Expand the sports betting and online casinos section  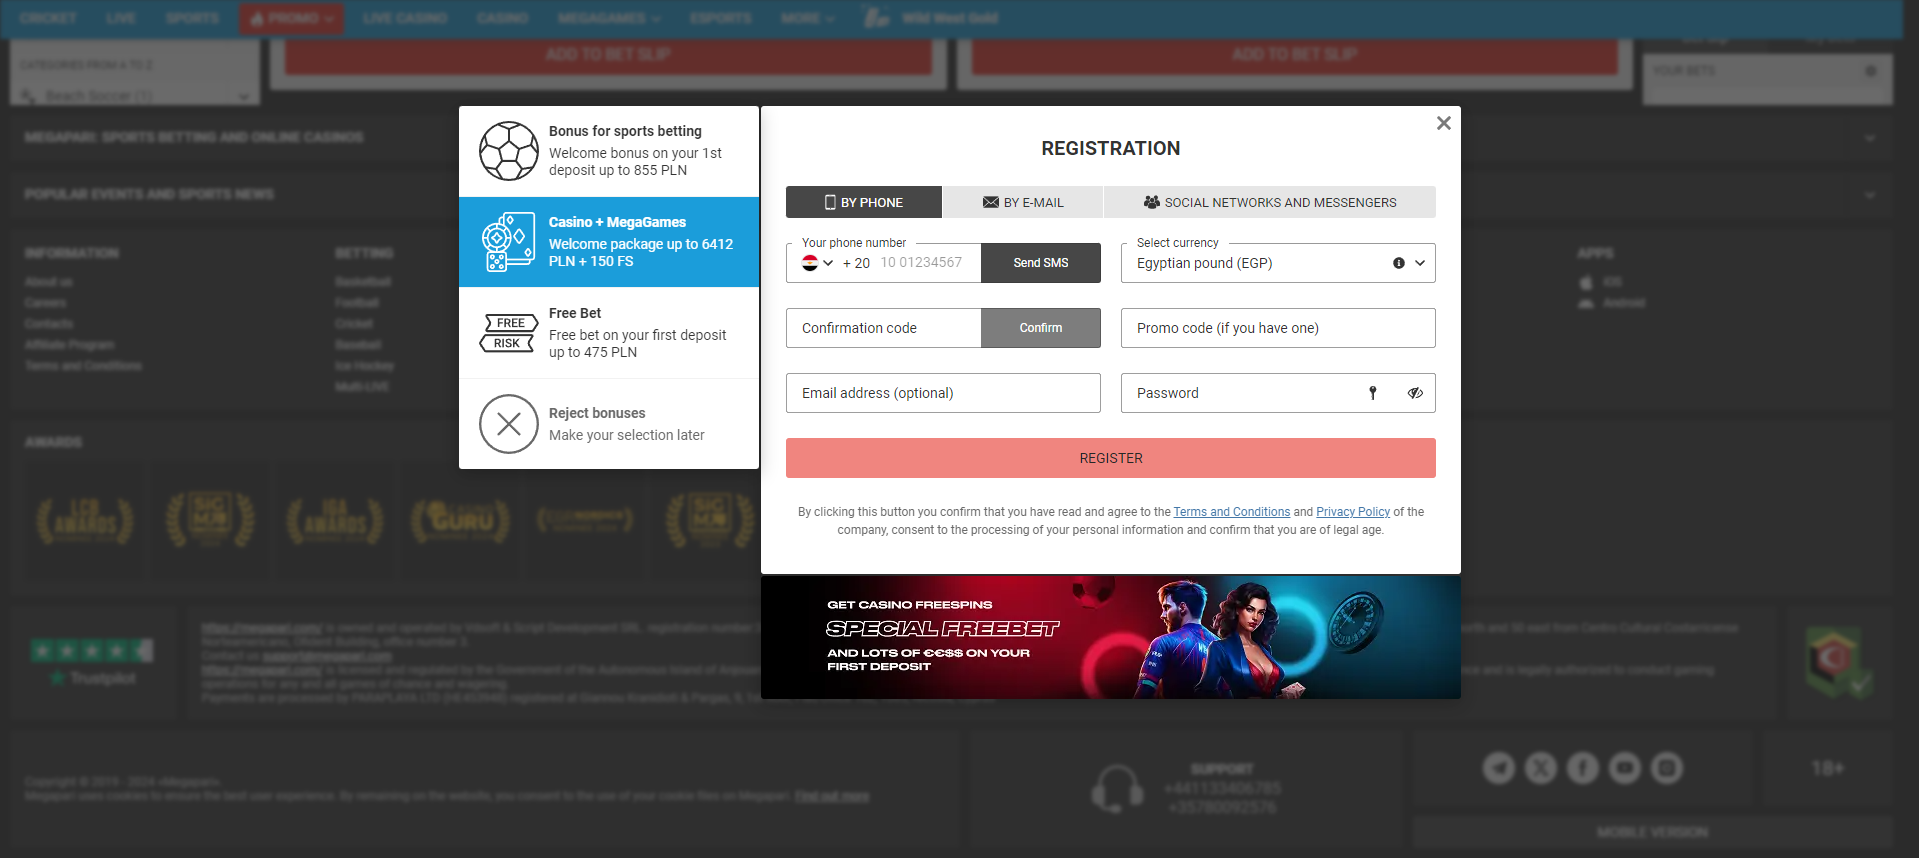point(949,137)
